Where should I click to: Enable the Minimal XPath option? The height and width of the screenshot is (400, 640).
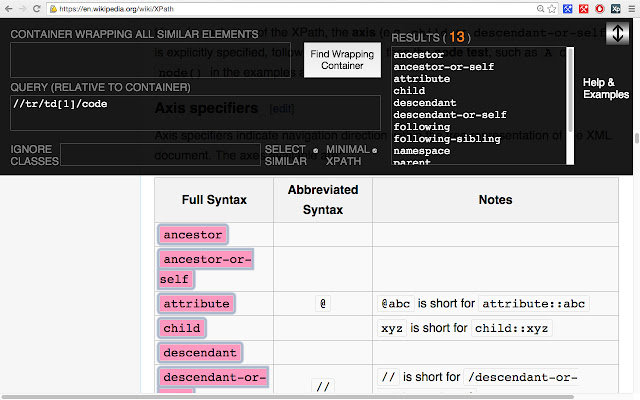375,150
